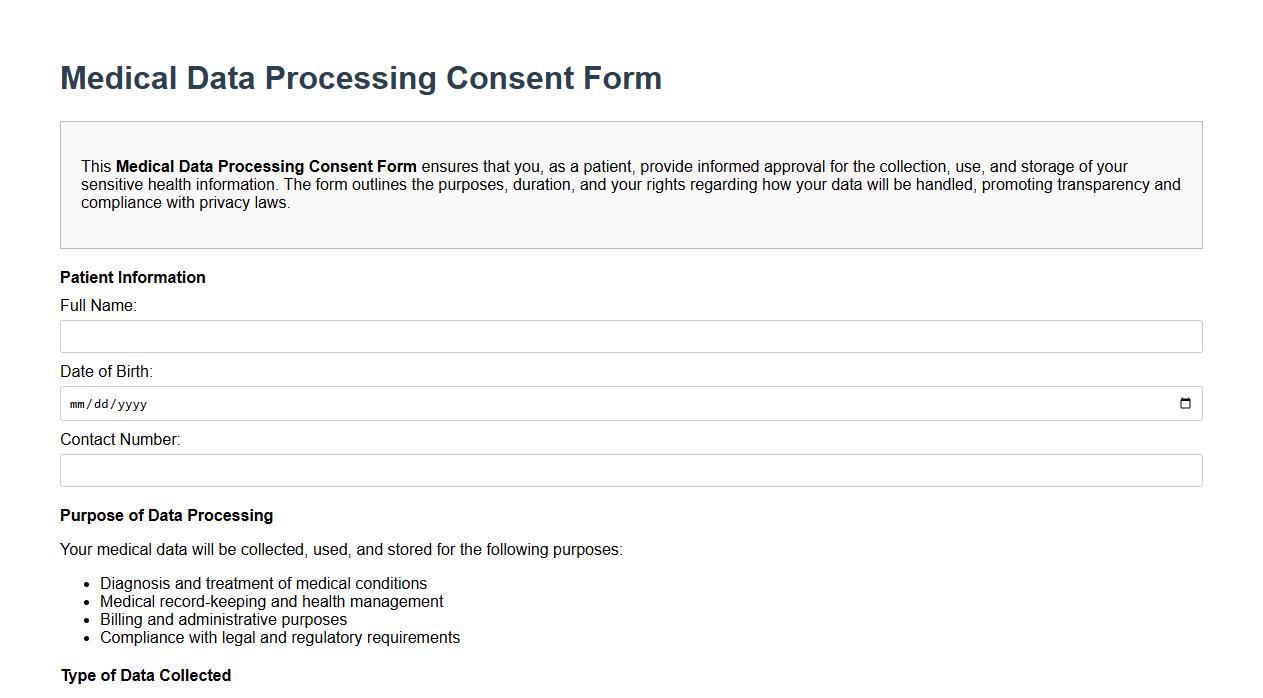The height and width of the screenshot is (698, 1263).
Task: Select the month segment in the date field
Action: click(77, 404)
